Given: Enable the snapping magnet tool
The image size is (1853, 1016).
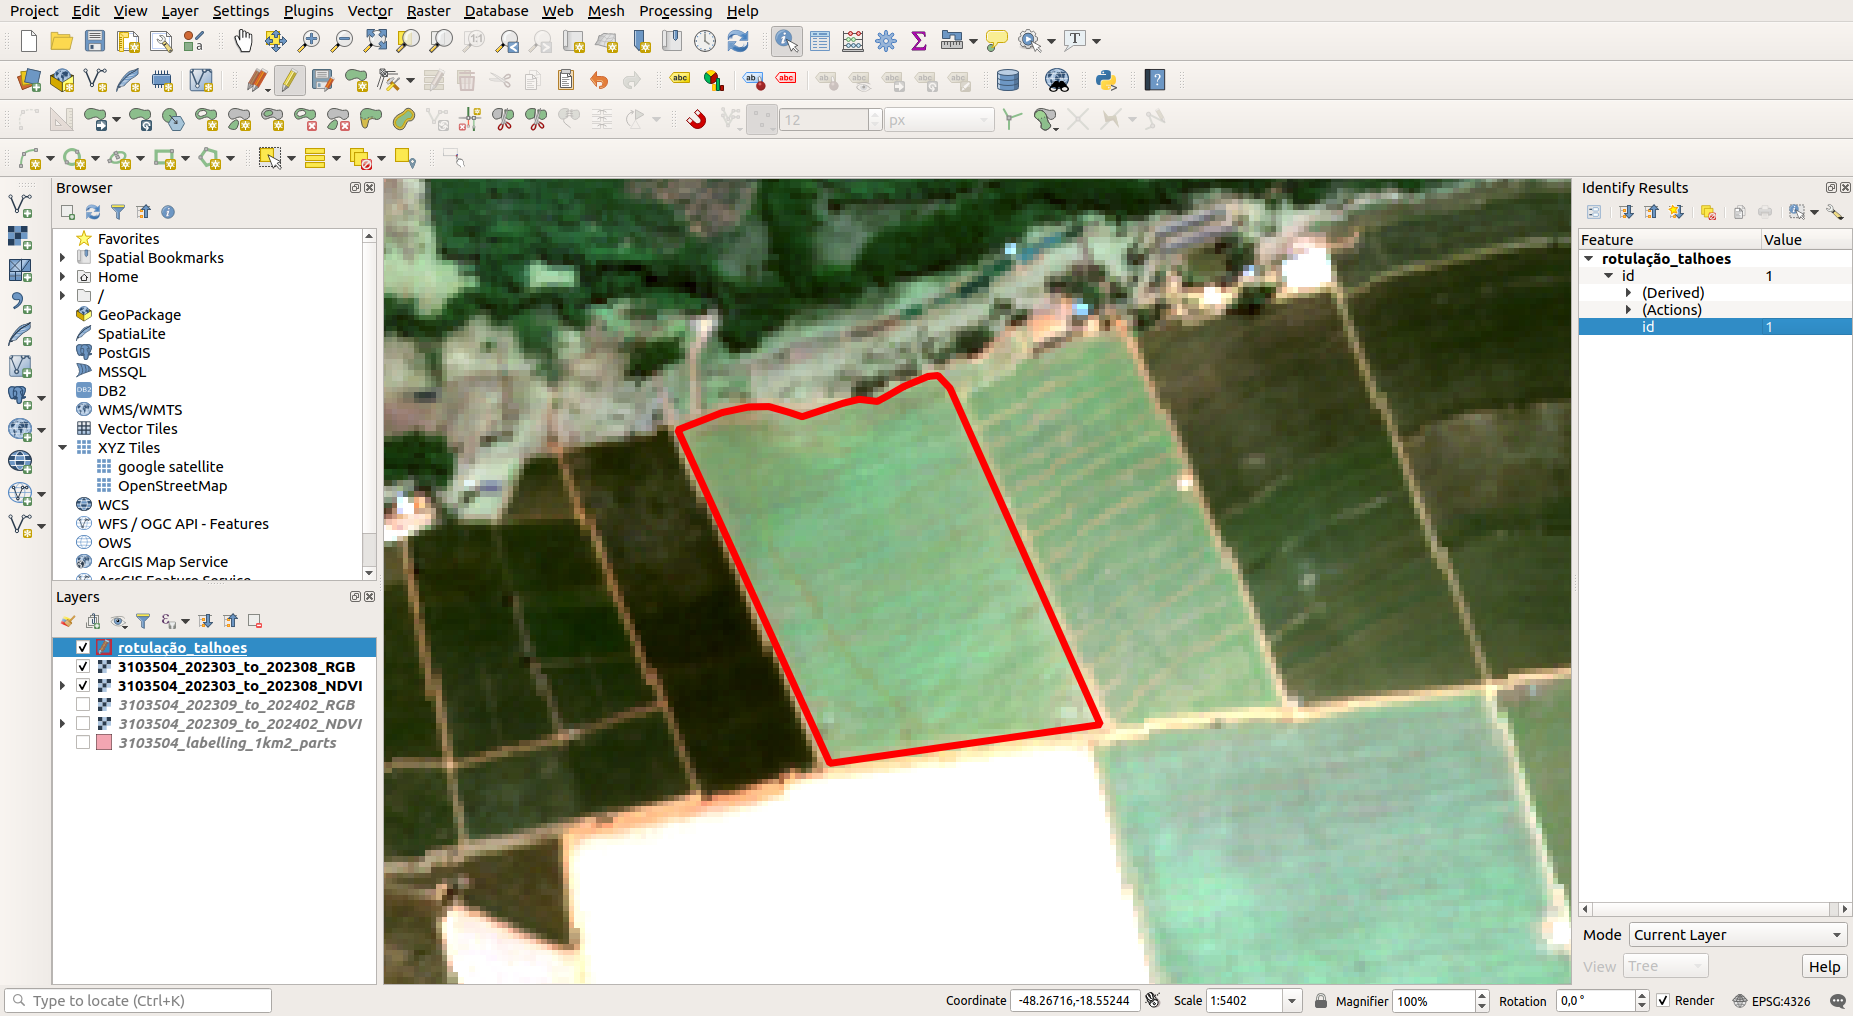Looking at the screenshot, I should click(696, 120).
